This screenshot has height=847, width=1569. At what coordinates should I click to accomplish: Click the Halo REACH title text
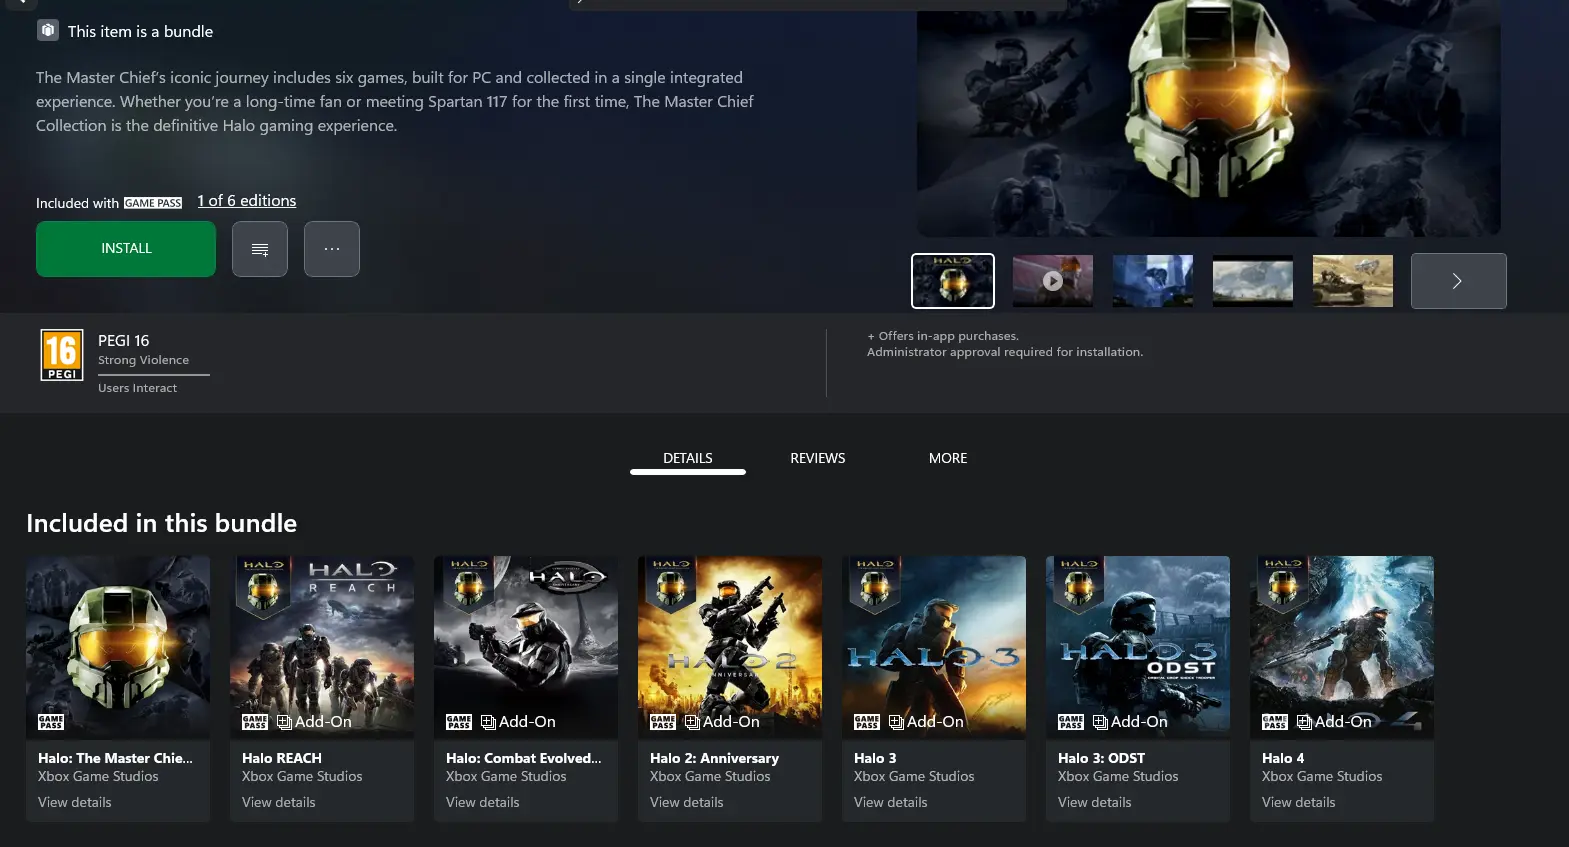pos(282,758)
